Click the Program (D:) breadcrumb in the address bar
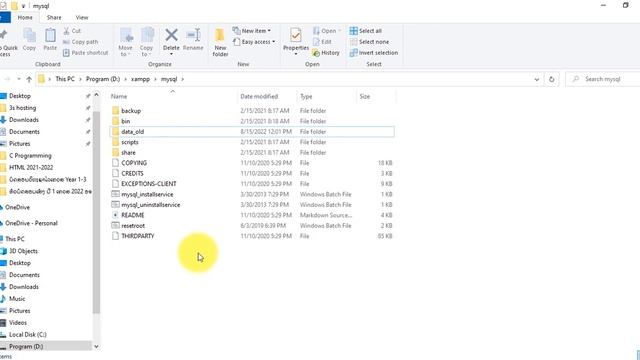The height and width of the screenshot is (360, 640). click(103, 79)
